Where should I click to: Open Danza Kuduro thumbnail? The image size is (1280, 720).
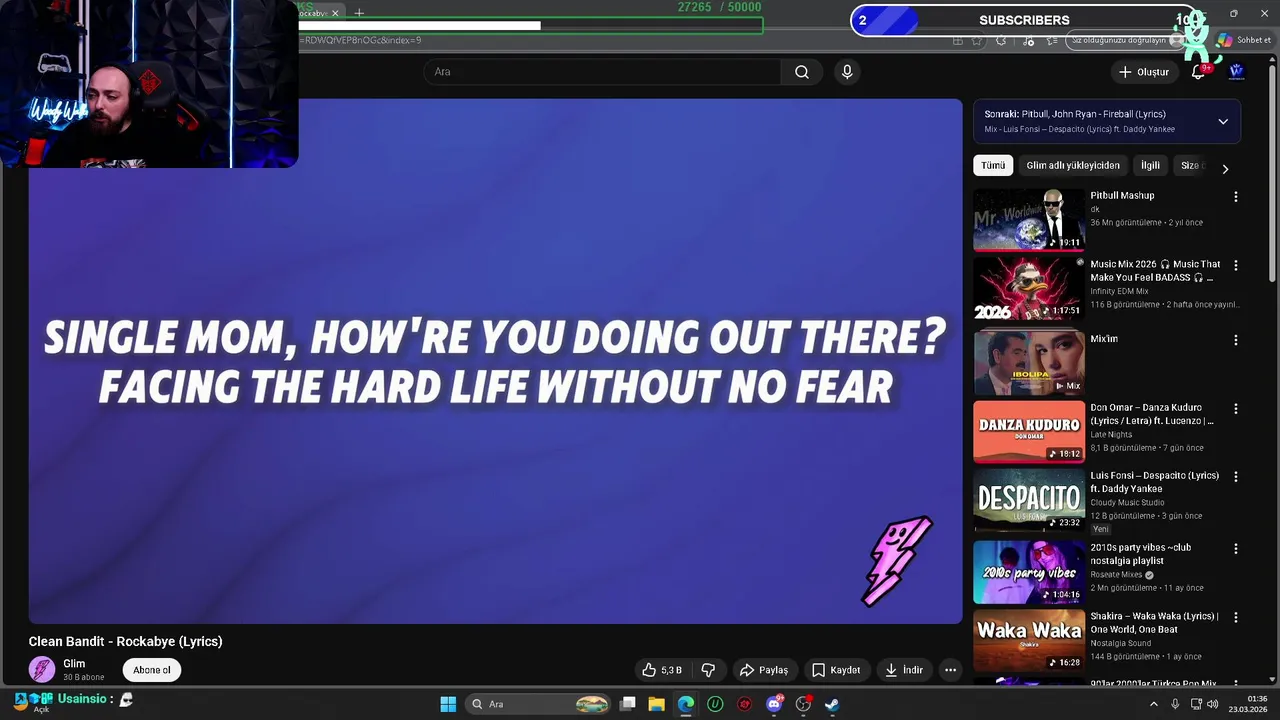pos(1029,432)
